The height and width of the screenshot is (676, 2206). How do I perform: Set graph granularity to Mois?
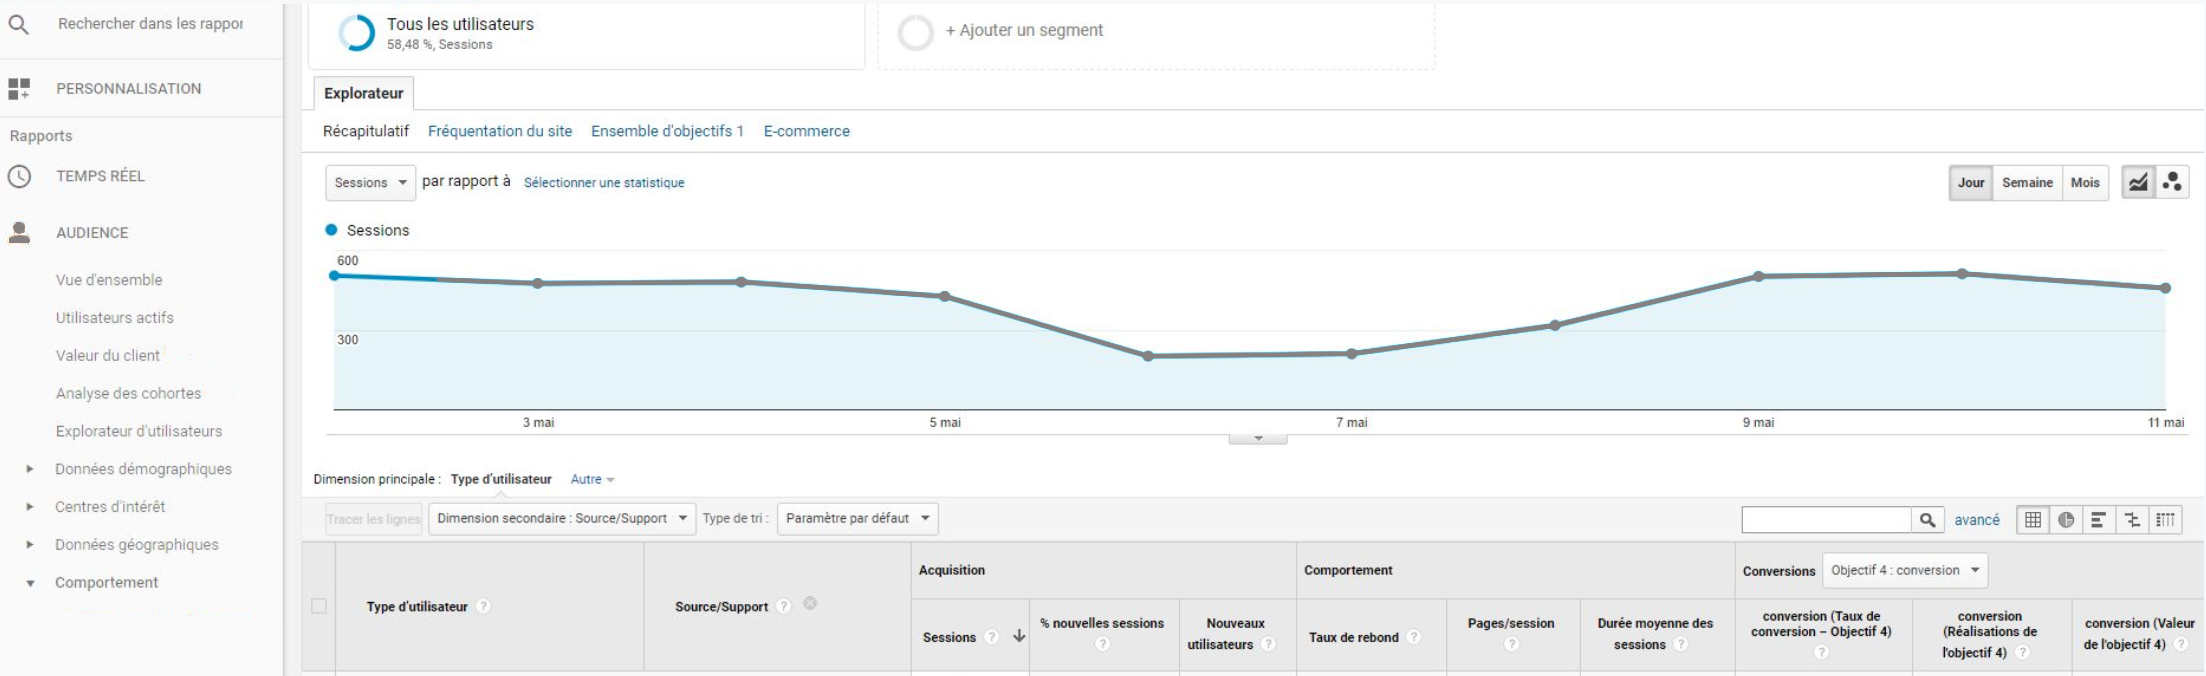2085,183
